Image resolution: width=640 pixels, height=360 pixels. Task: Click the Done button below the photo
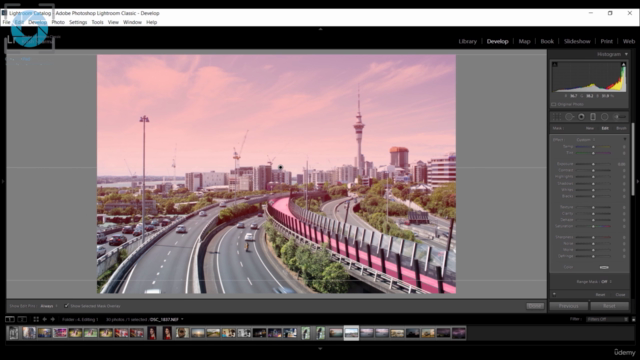tap(535, 306)
